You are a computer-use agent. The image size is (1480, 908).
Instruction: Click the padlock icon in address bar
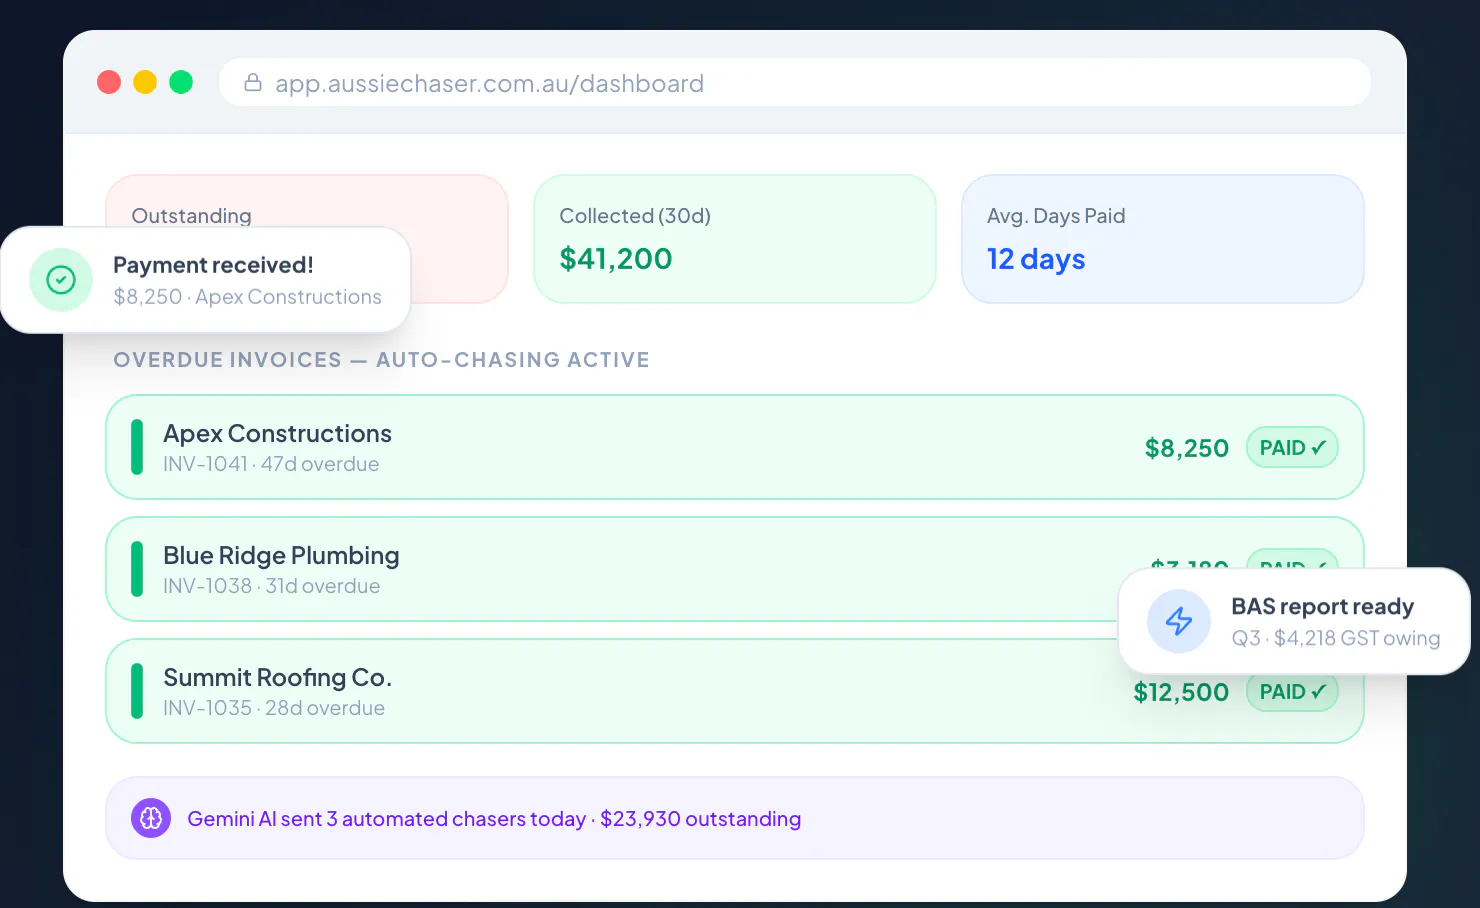coord(253,82)
